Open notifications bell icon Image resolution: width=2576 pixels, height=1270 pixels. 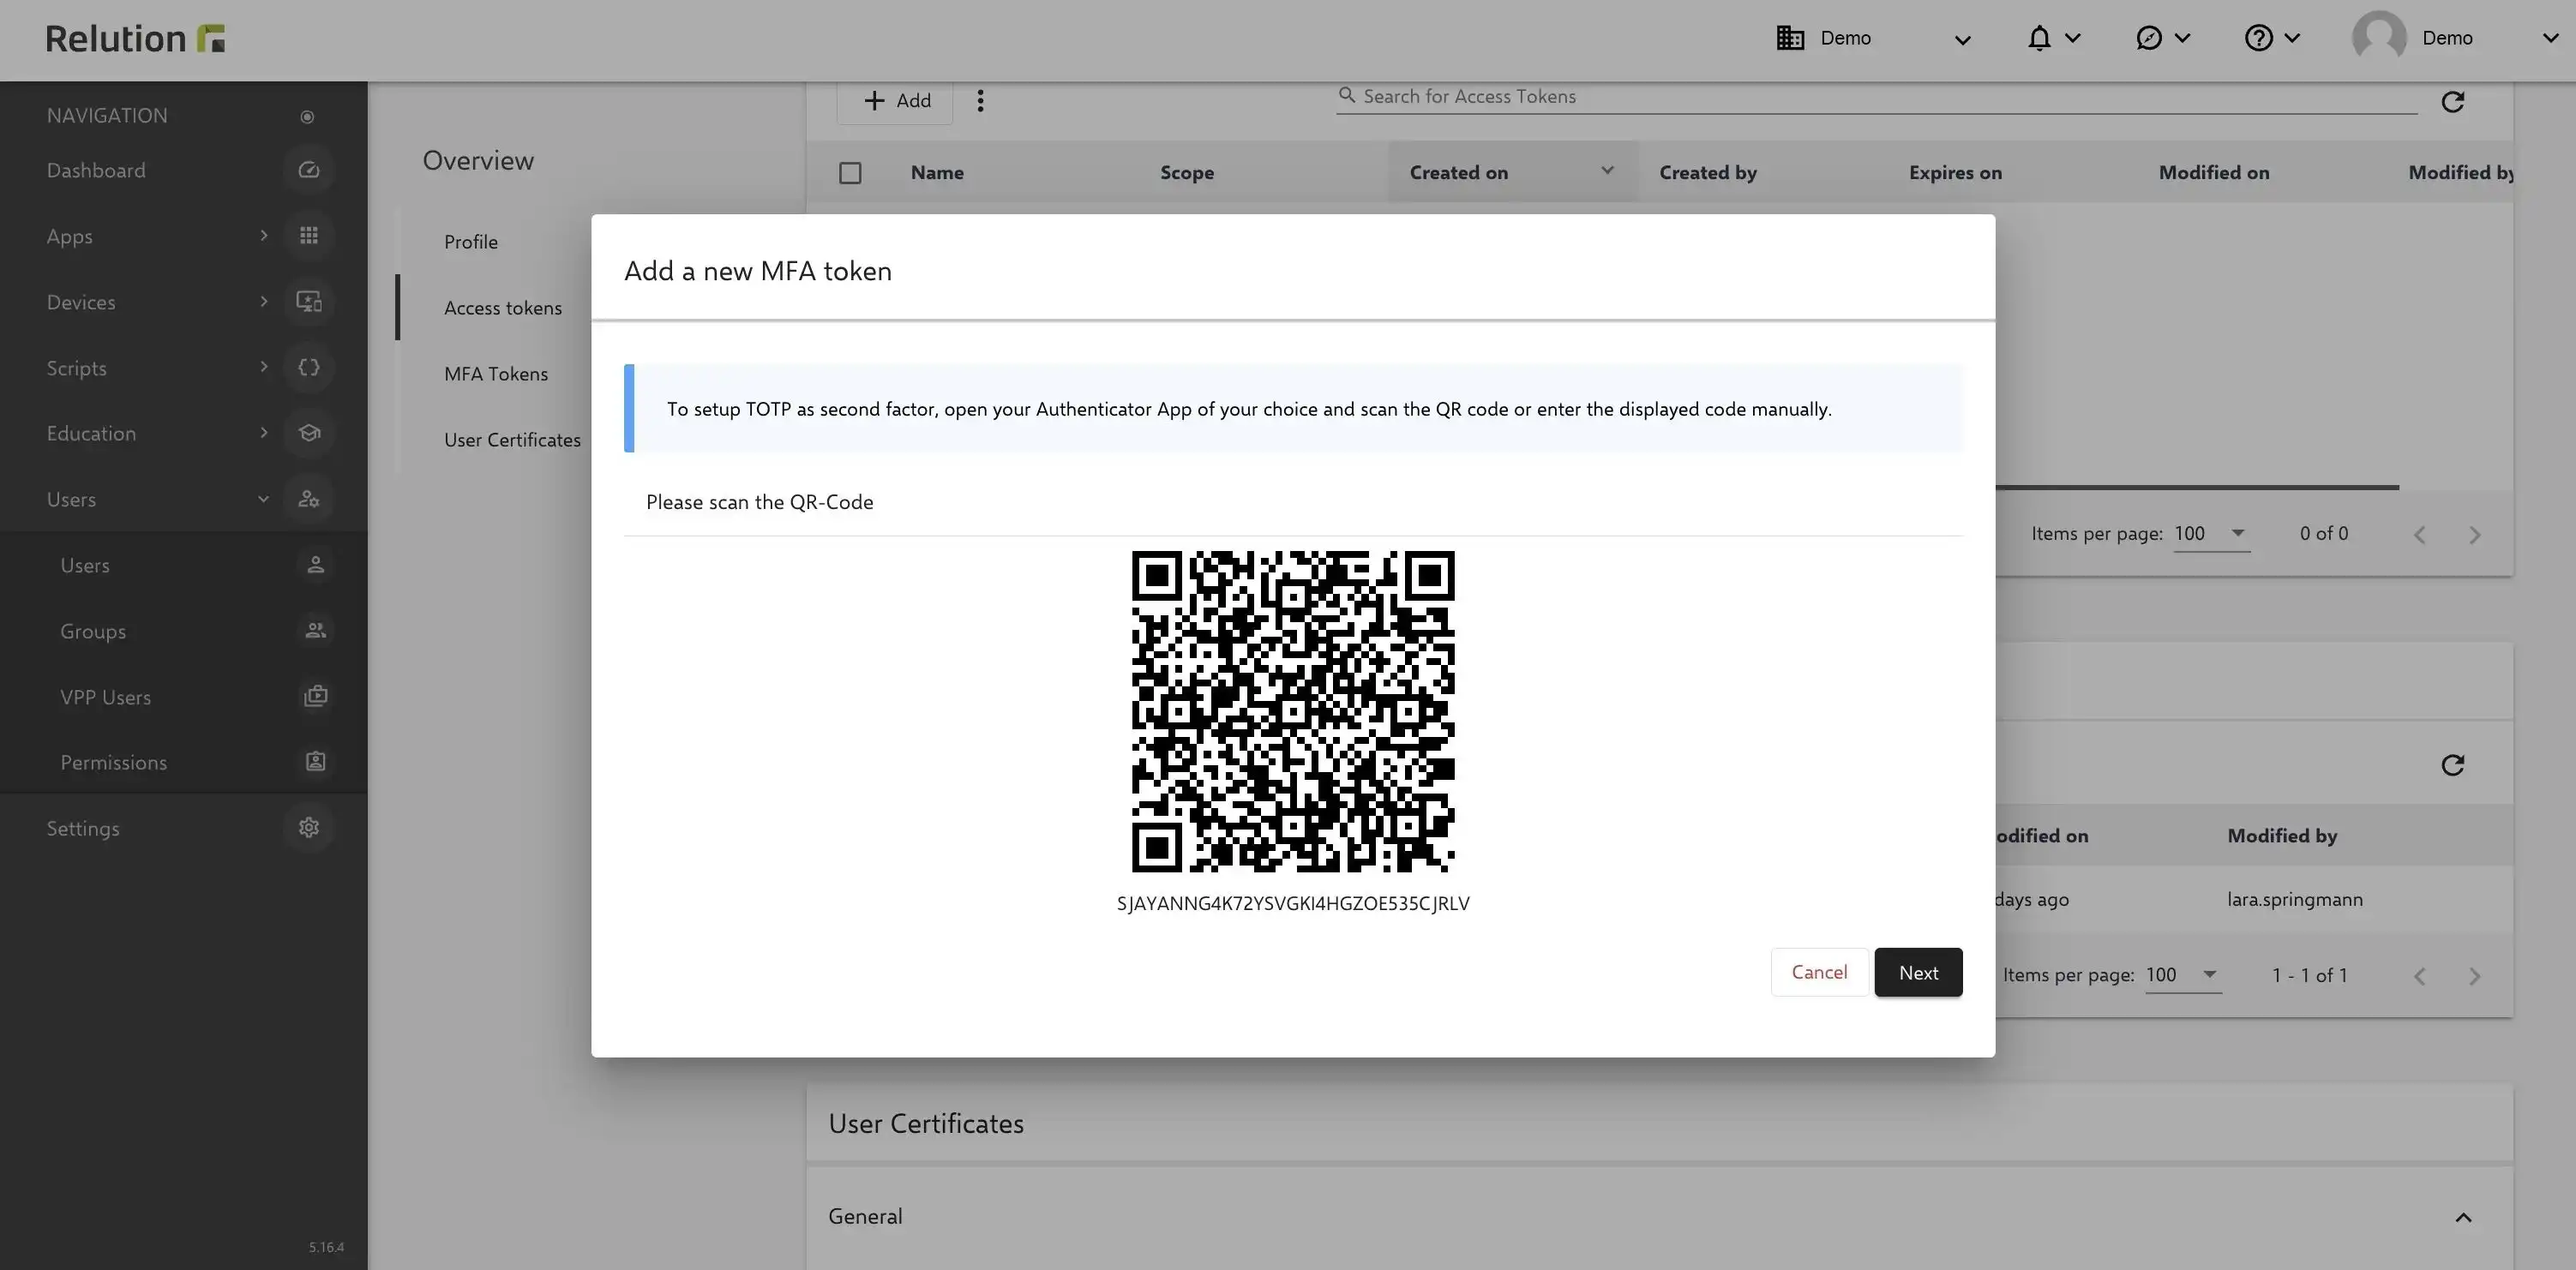click(2039, 38)
